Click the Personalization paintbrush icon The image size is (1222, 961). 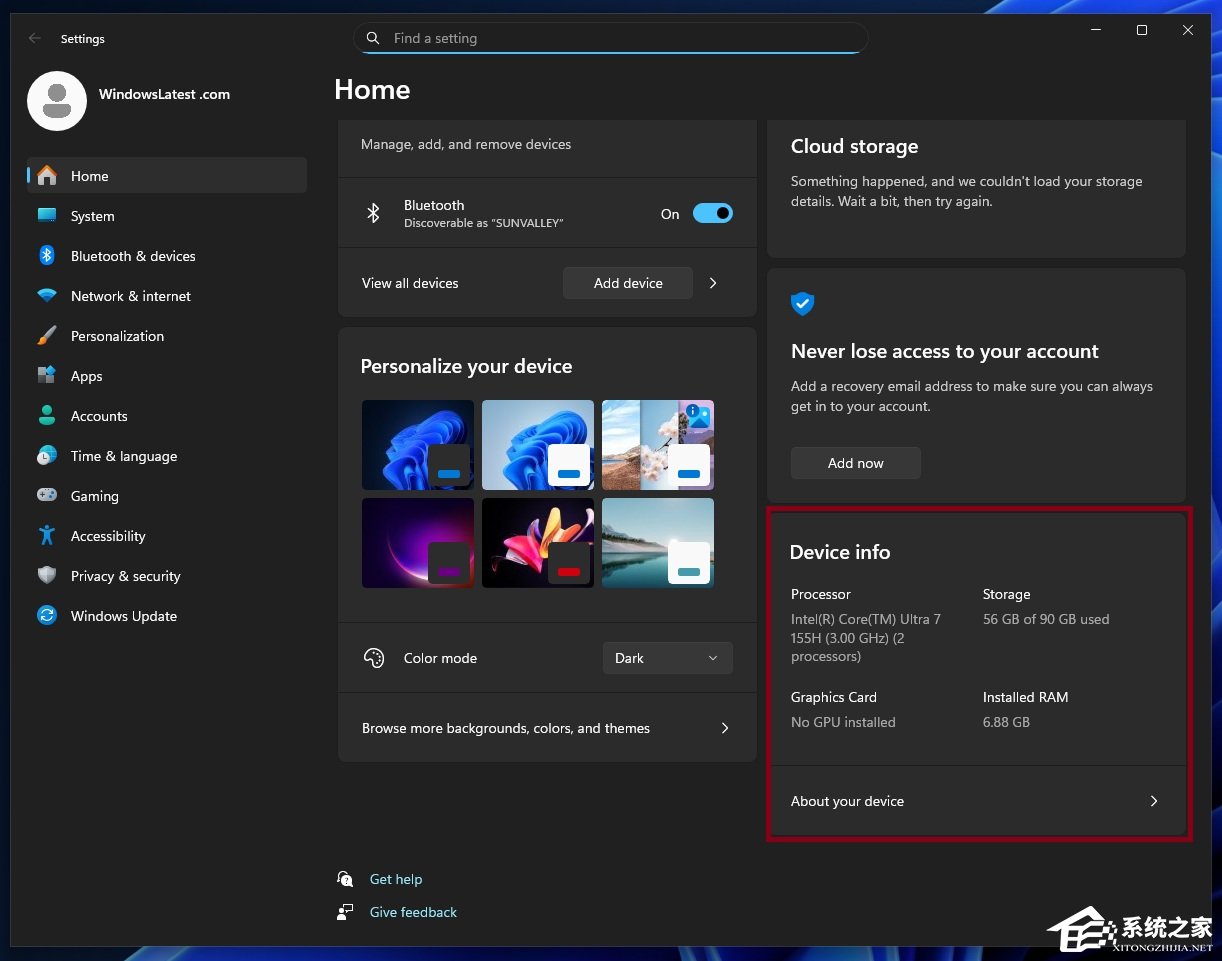coord(47,336)
